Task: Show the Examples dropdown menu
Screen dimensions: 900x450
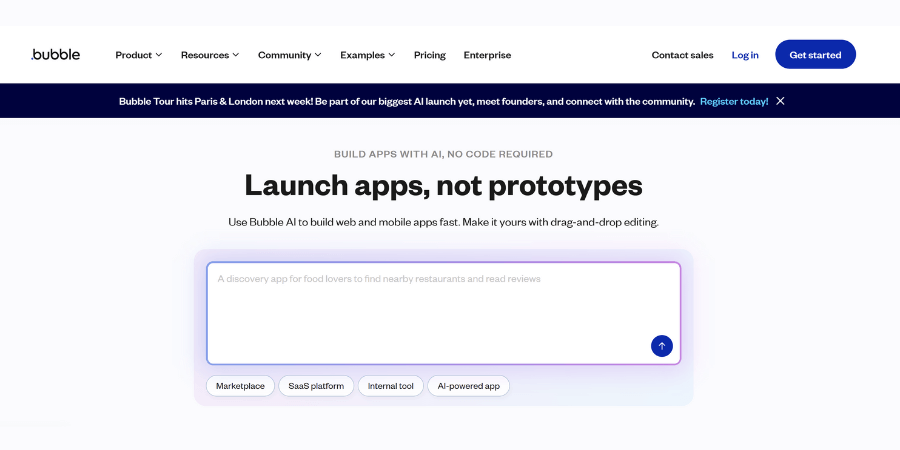Action: pyautogui.click(x=367, y=55)
